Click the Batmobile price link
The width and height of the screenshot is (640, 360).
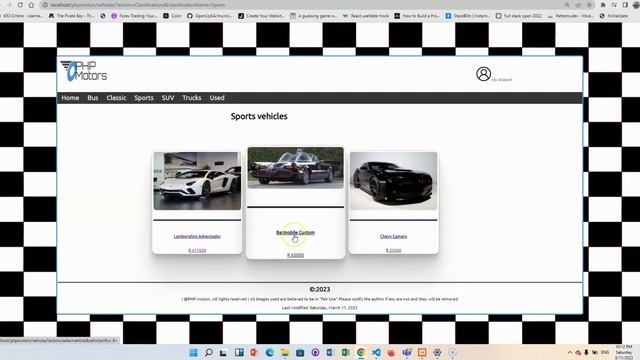[296, 255]
